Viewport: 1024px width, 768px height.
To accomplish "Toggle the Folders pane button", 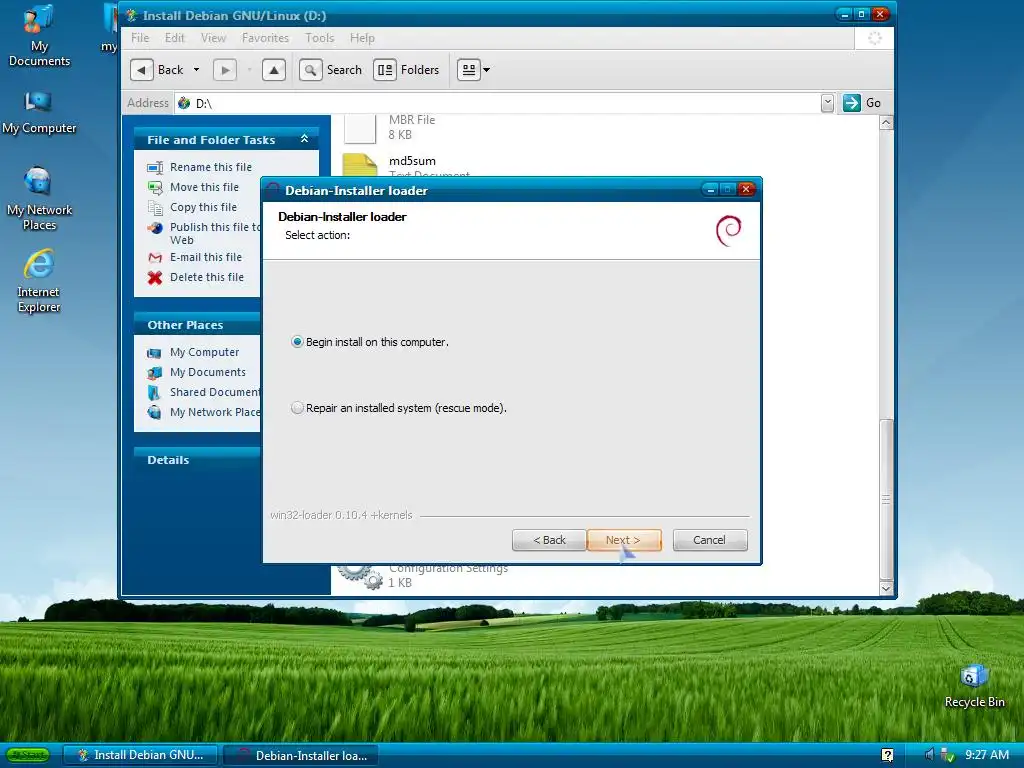I will click(406, 70).
